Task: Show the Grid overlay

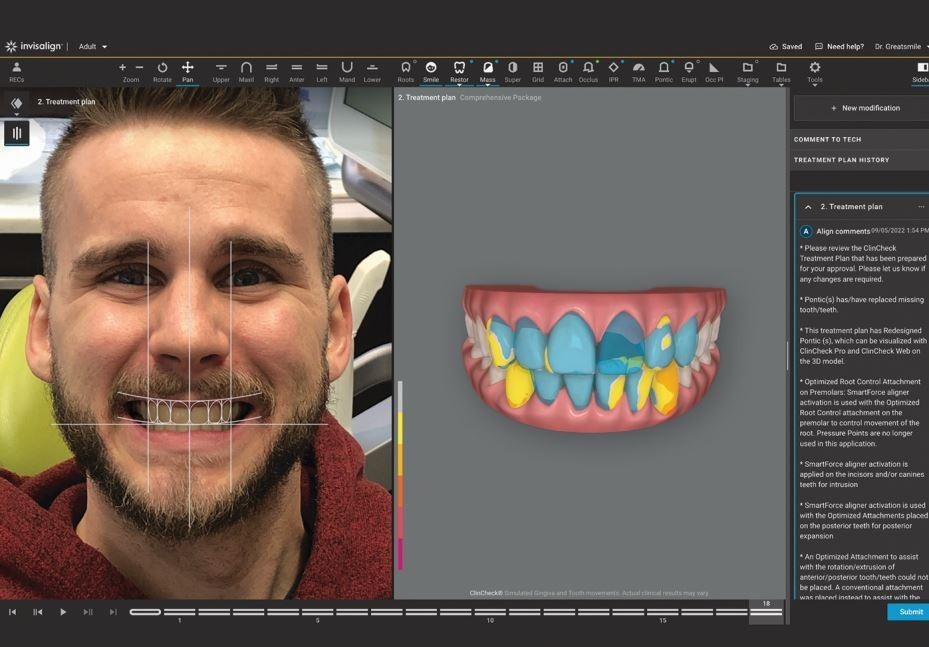Action: (538, 72)
